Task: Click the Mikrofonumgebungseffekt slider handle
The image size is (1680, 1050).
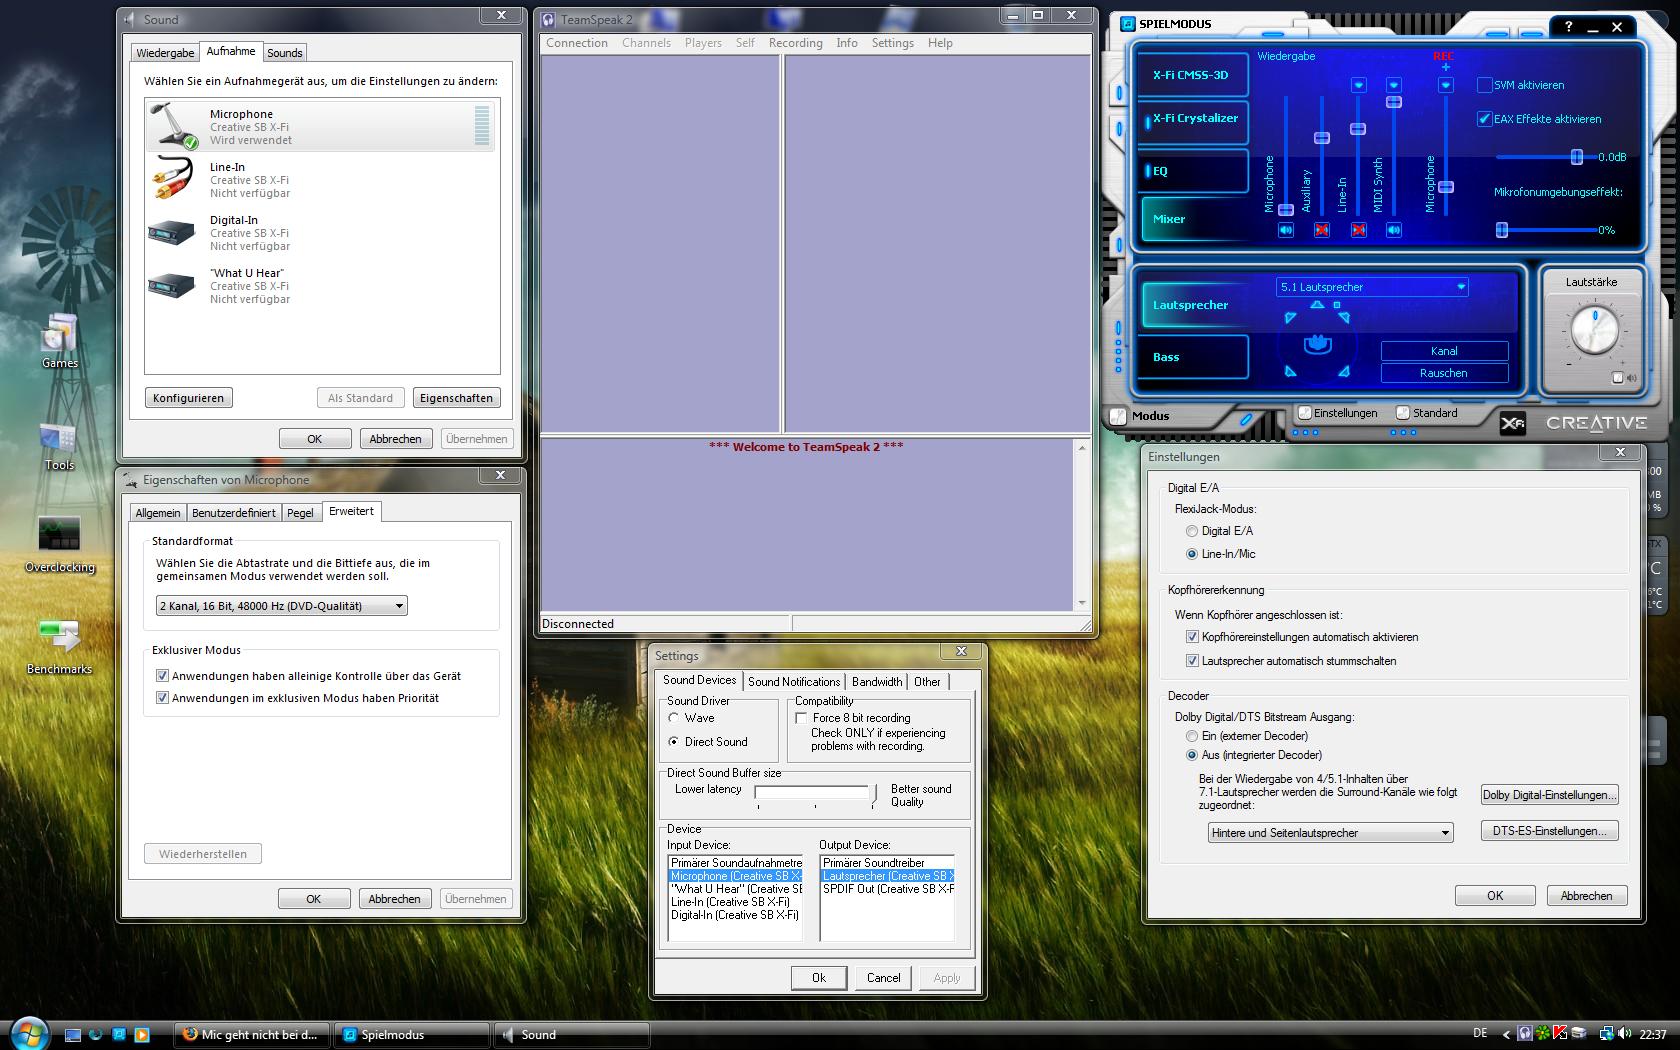Action: 1501,230
